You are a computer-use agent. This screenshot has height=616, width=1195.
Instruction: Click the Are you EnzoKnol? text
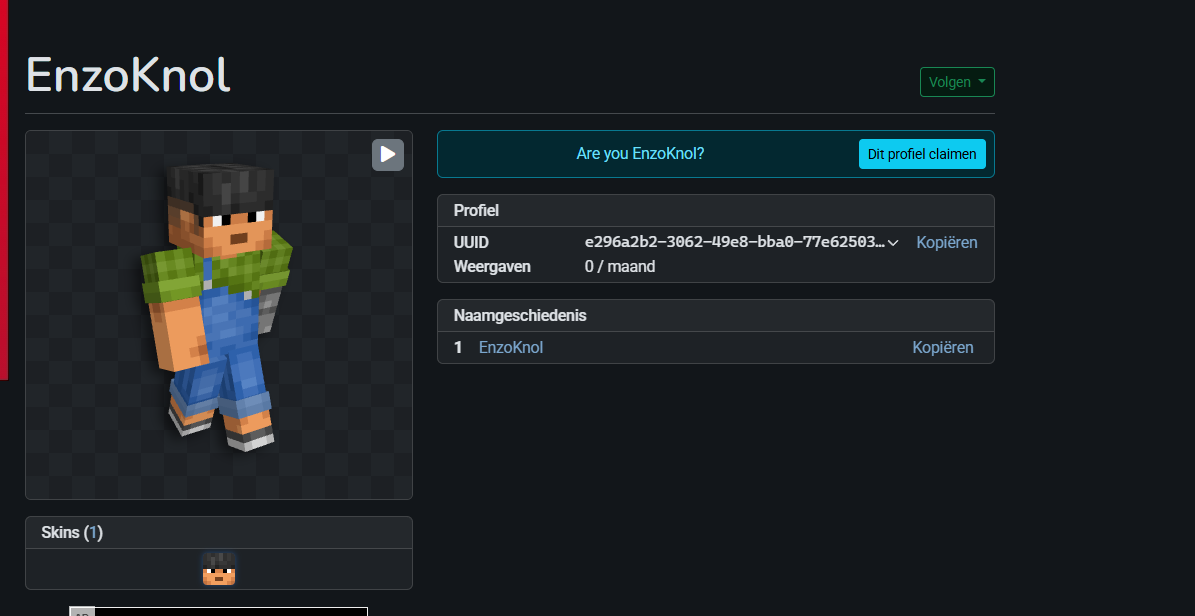640,154
